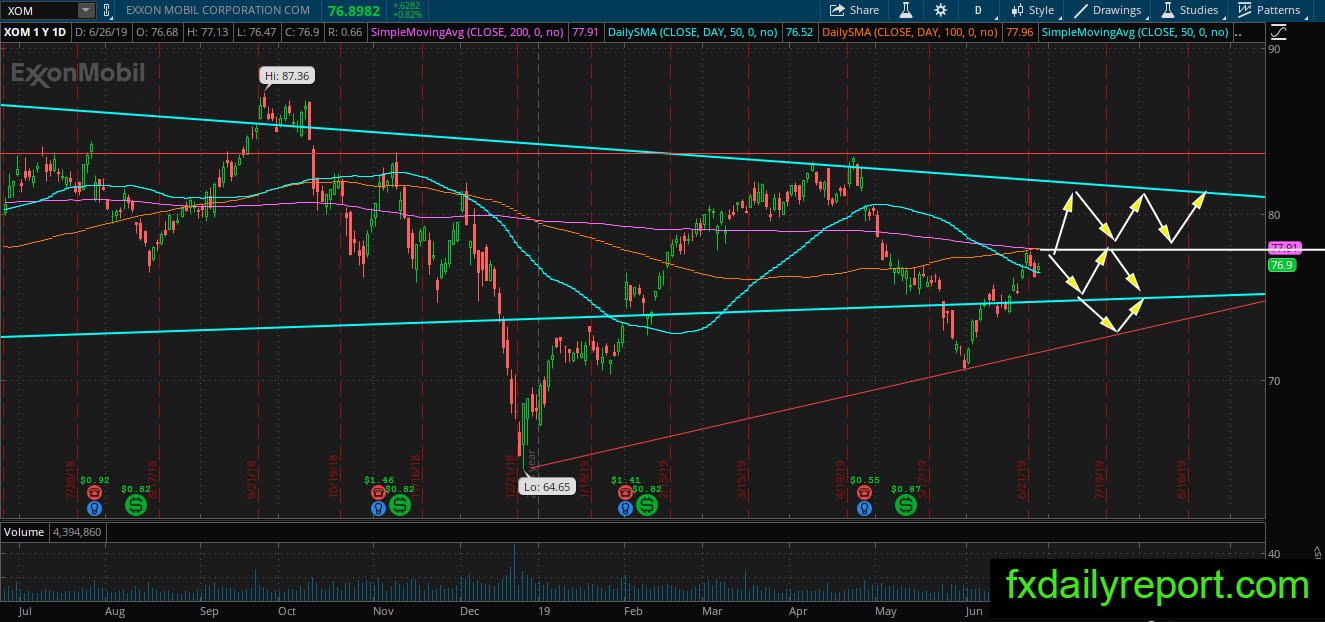Click the earnings phone icon labeled $0.55
Screen dimensions: 1325x622
(x=863, y=492)
